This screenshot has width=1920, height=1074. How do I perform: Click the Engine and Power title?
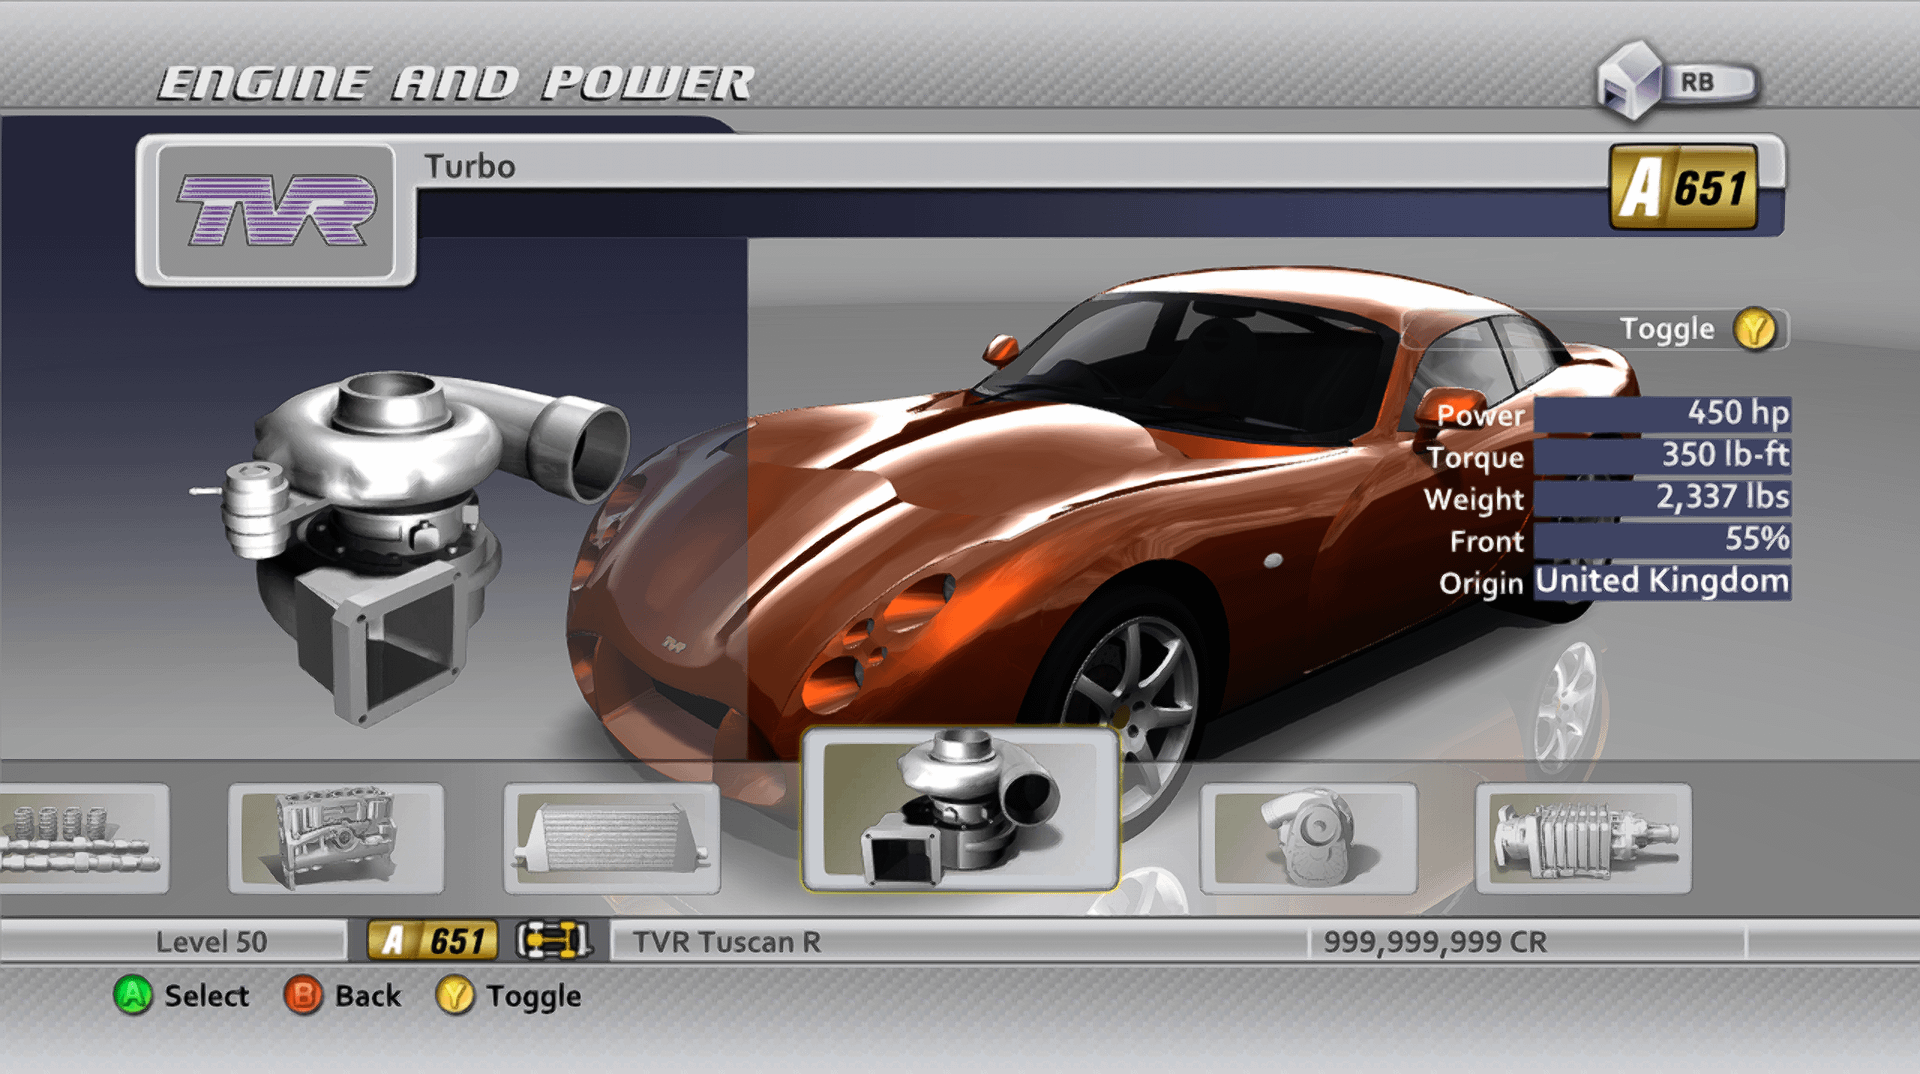pos(456,84)
